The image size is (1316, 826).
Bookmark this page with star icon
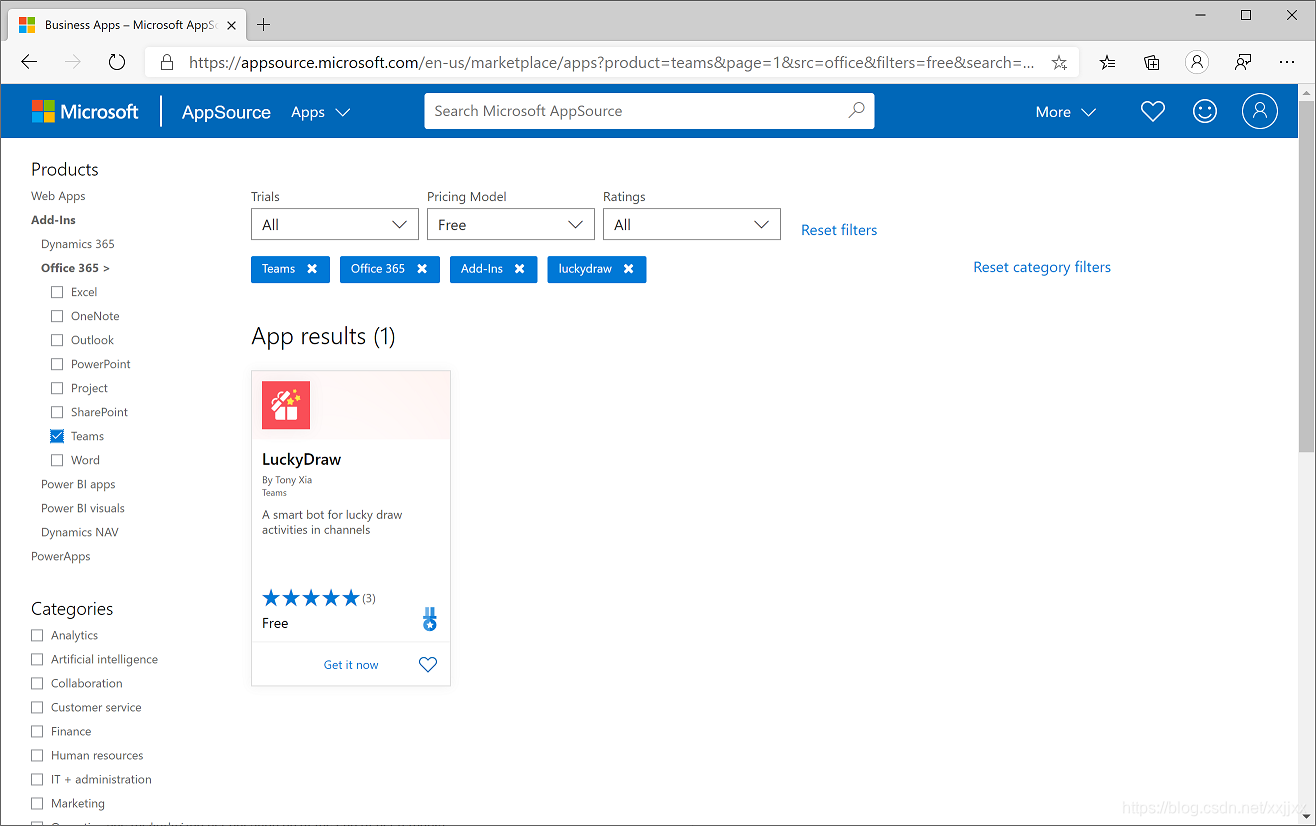click(1059, 62)
